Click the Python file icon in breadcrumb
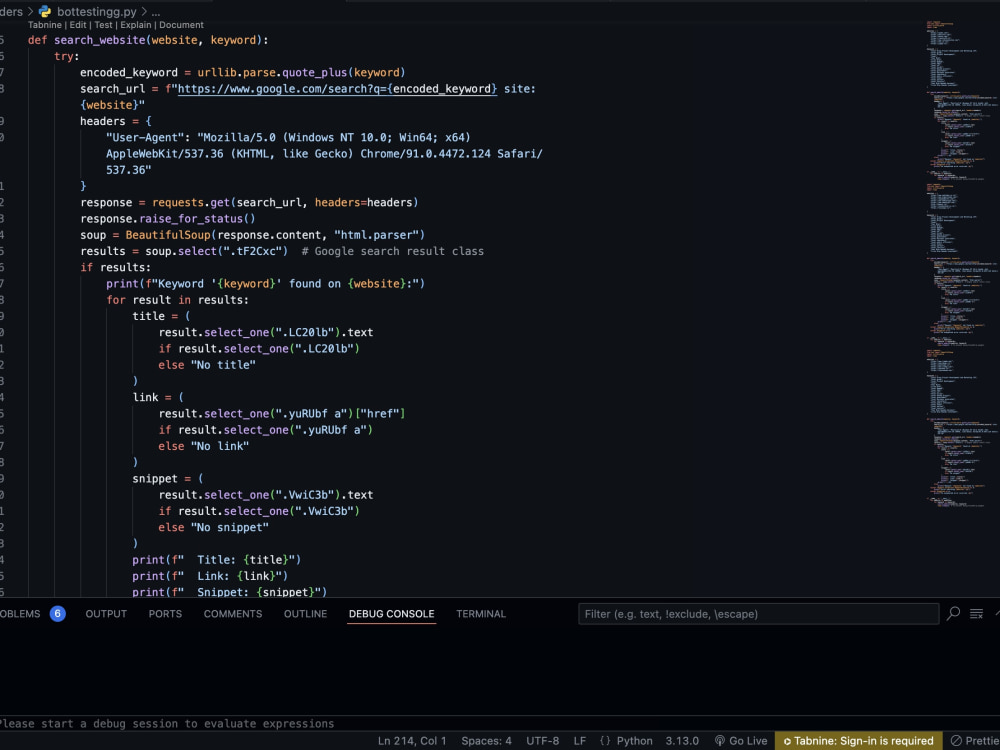This screenshot has height=750, width=1000. click(x=45, y=11)
